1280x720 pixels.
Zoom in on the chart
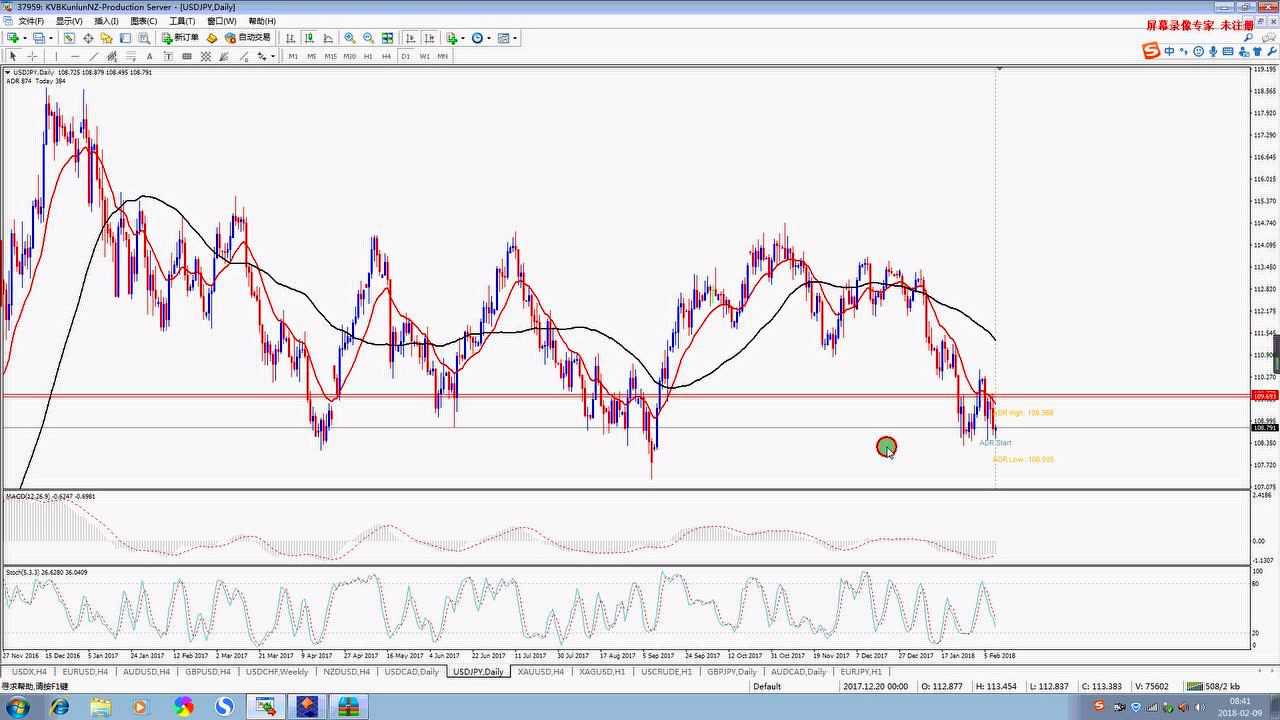pyautogui.click(x=350, y=38)
